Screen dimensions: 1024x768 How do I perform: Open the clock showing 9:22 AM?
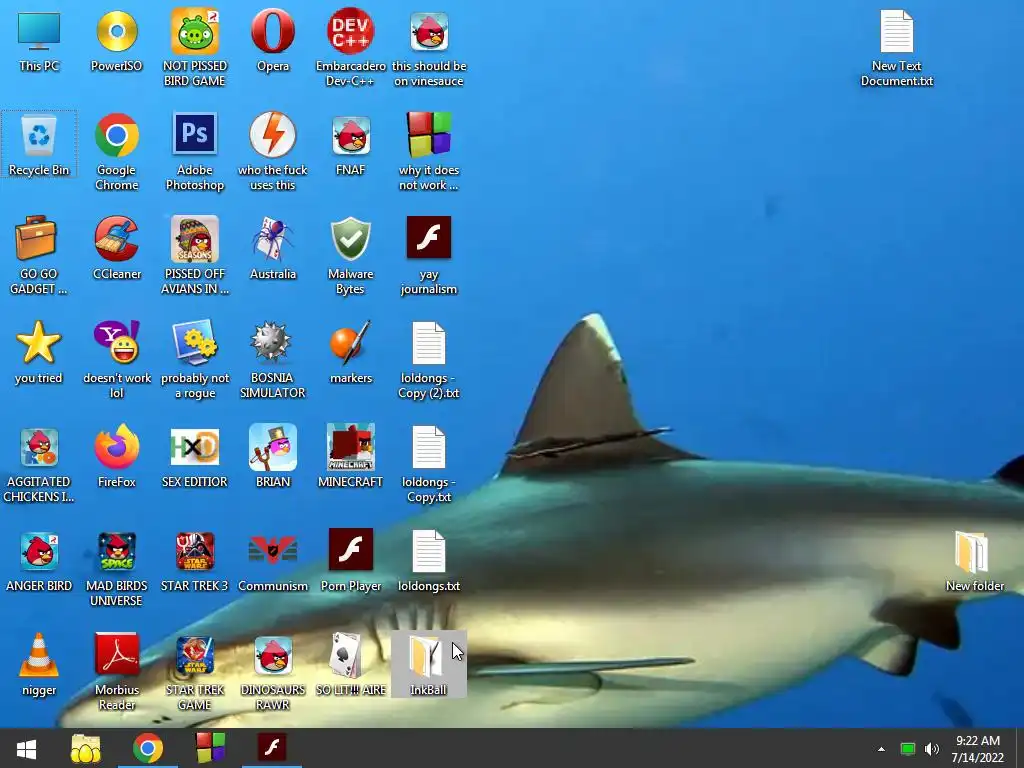(x=978, y=749)
